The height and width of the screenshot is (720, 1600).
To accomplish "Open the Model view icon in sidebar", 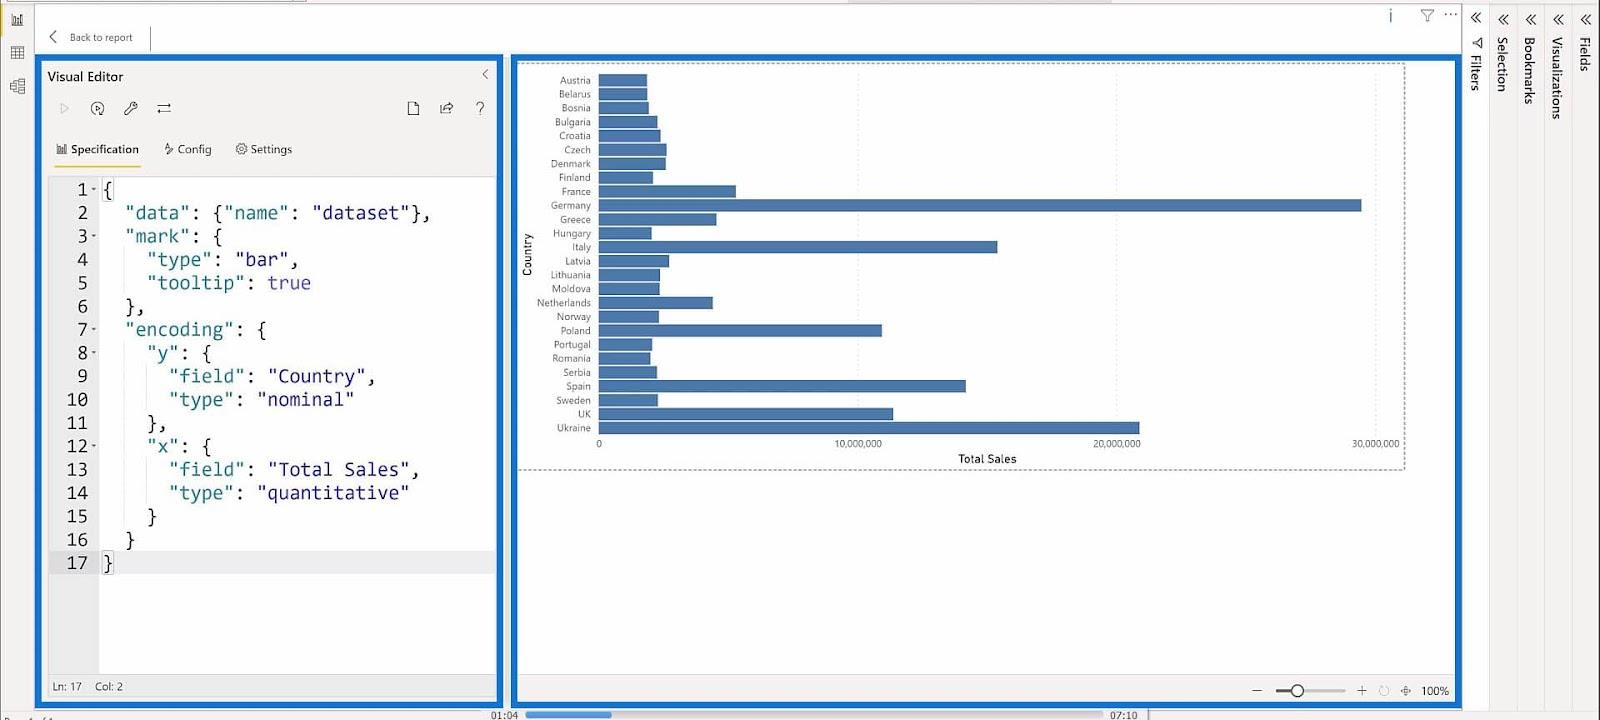I will (17, 86).
